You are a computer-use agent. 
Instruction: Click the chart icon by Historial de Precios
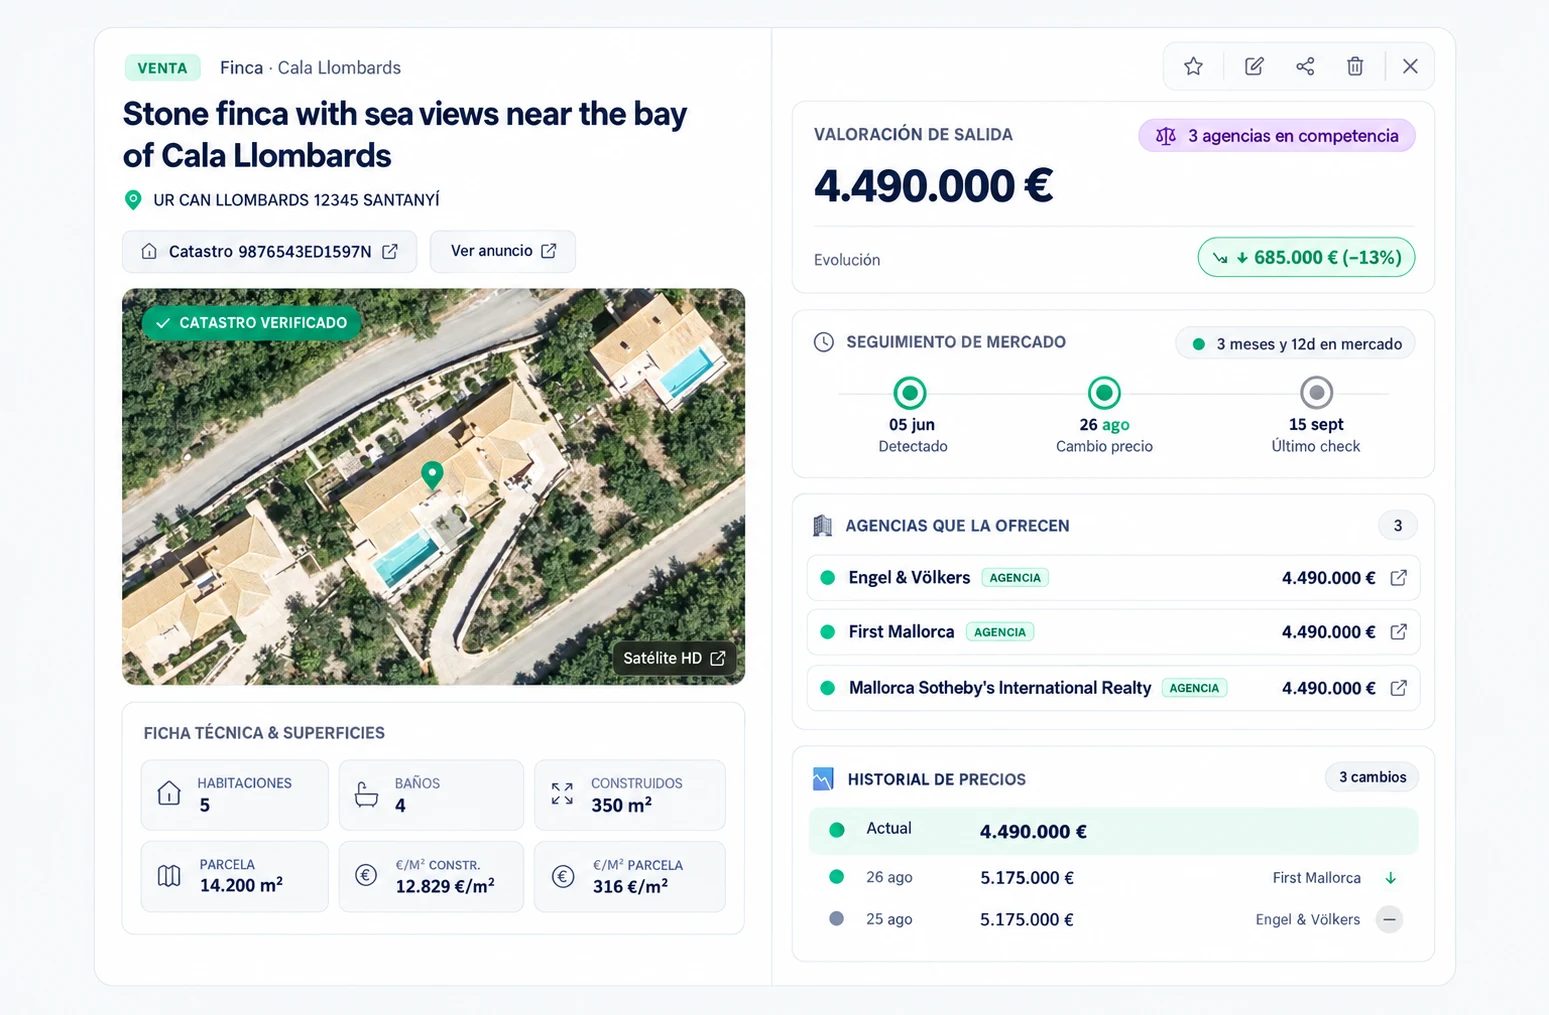[x=823, y=779]
